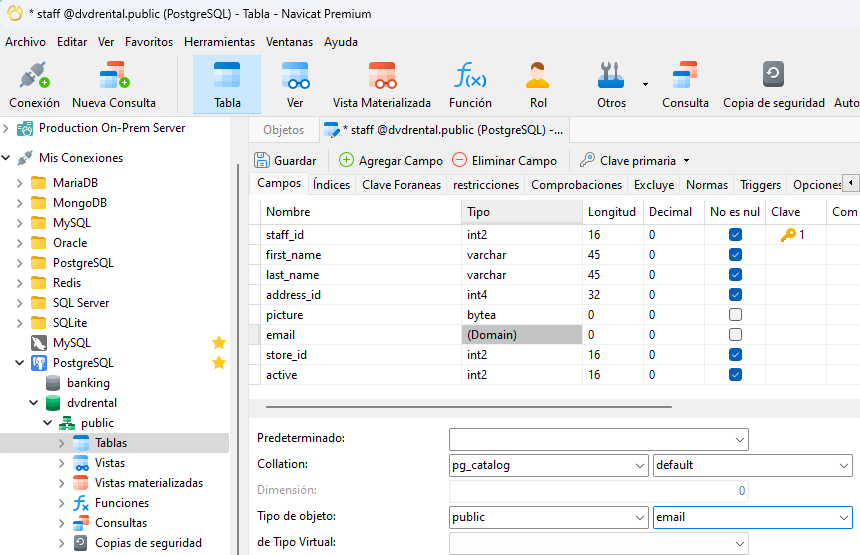
Task: Switch to the Clave Foraneas tab
Action: coord(401,185)
